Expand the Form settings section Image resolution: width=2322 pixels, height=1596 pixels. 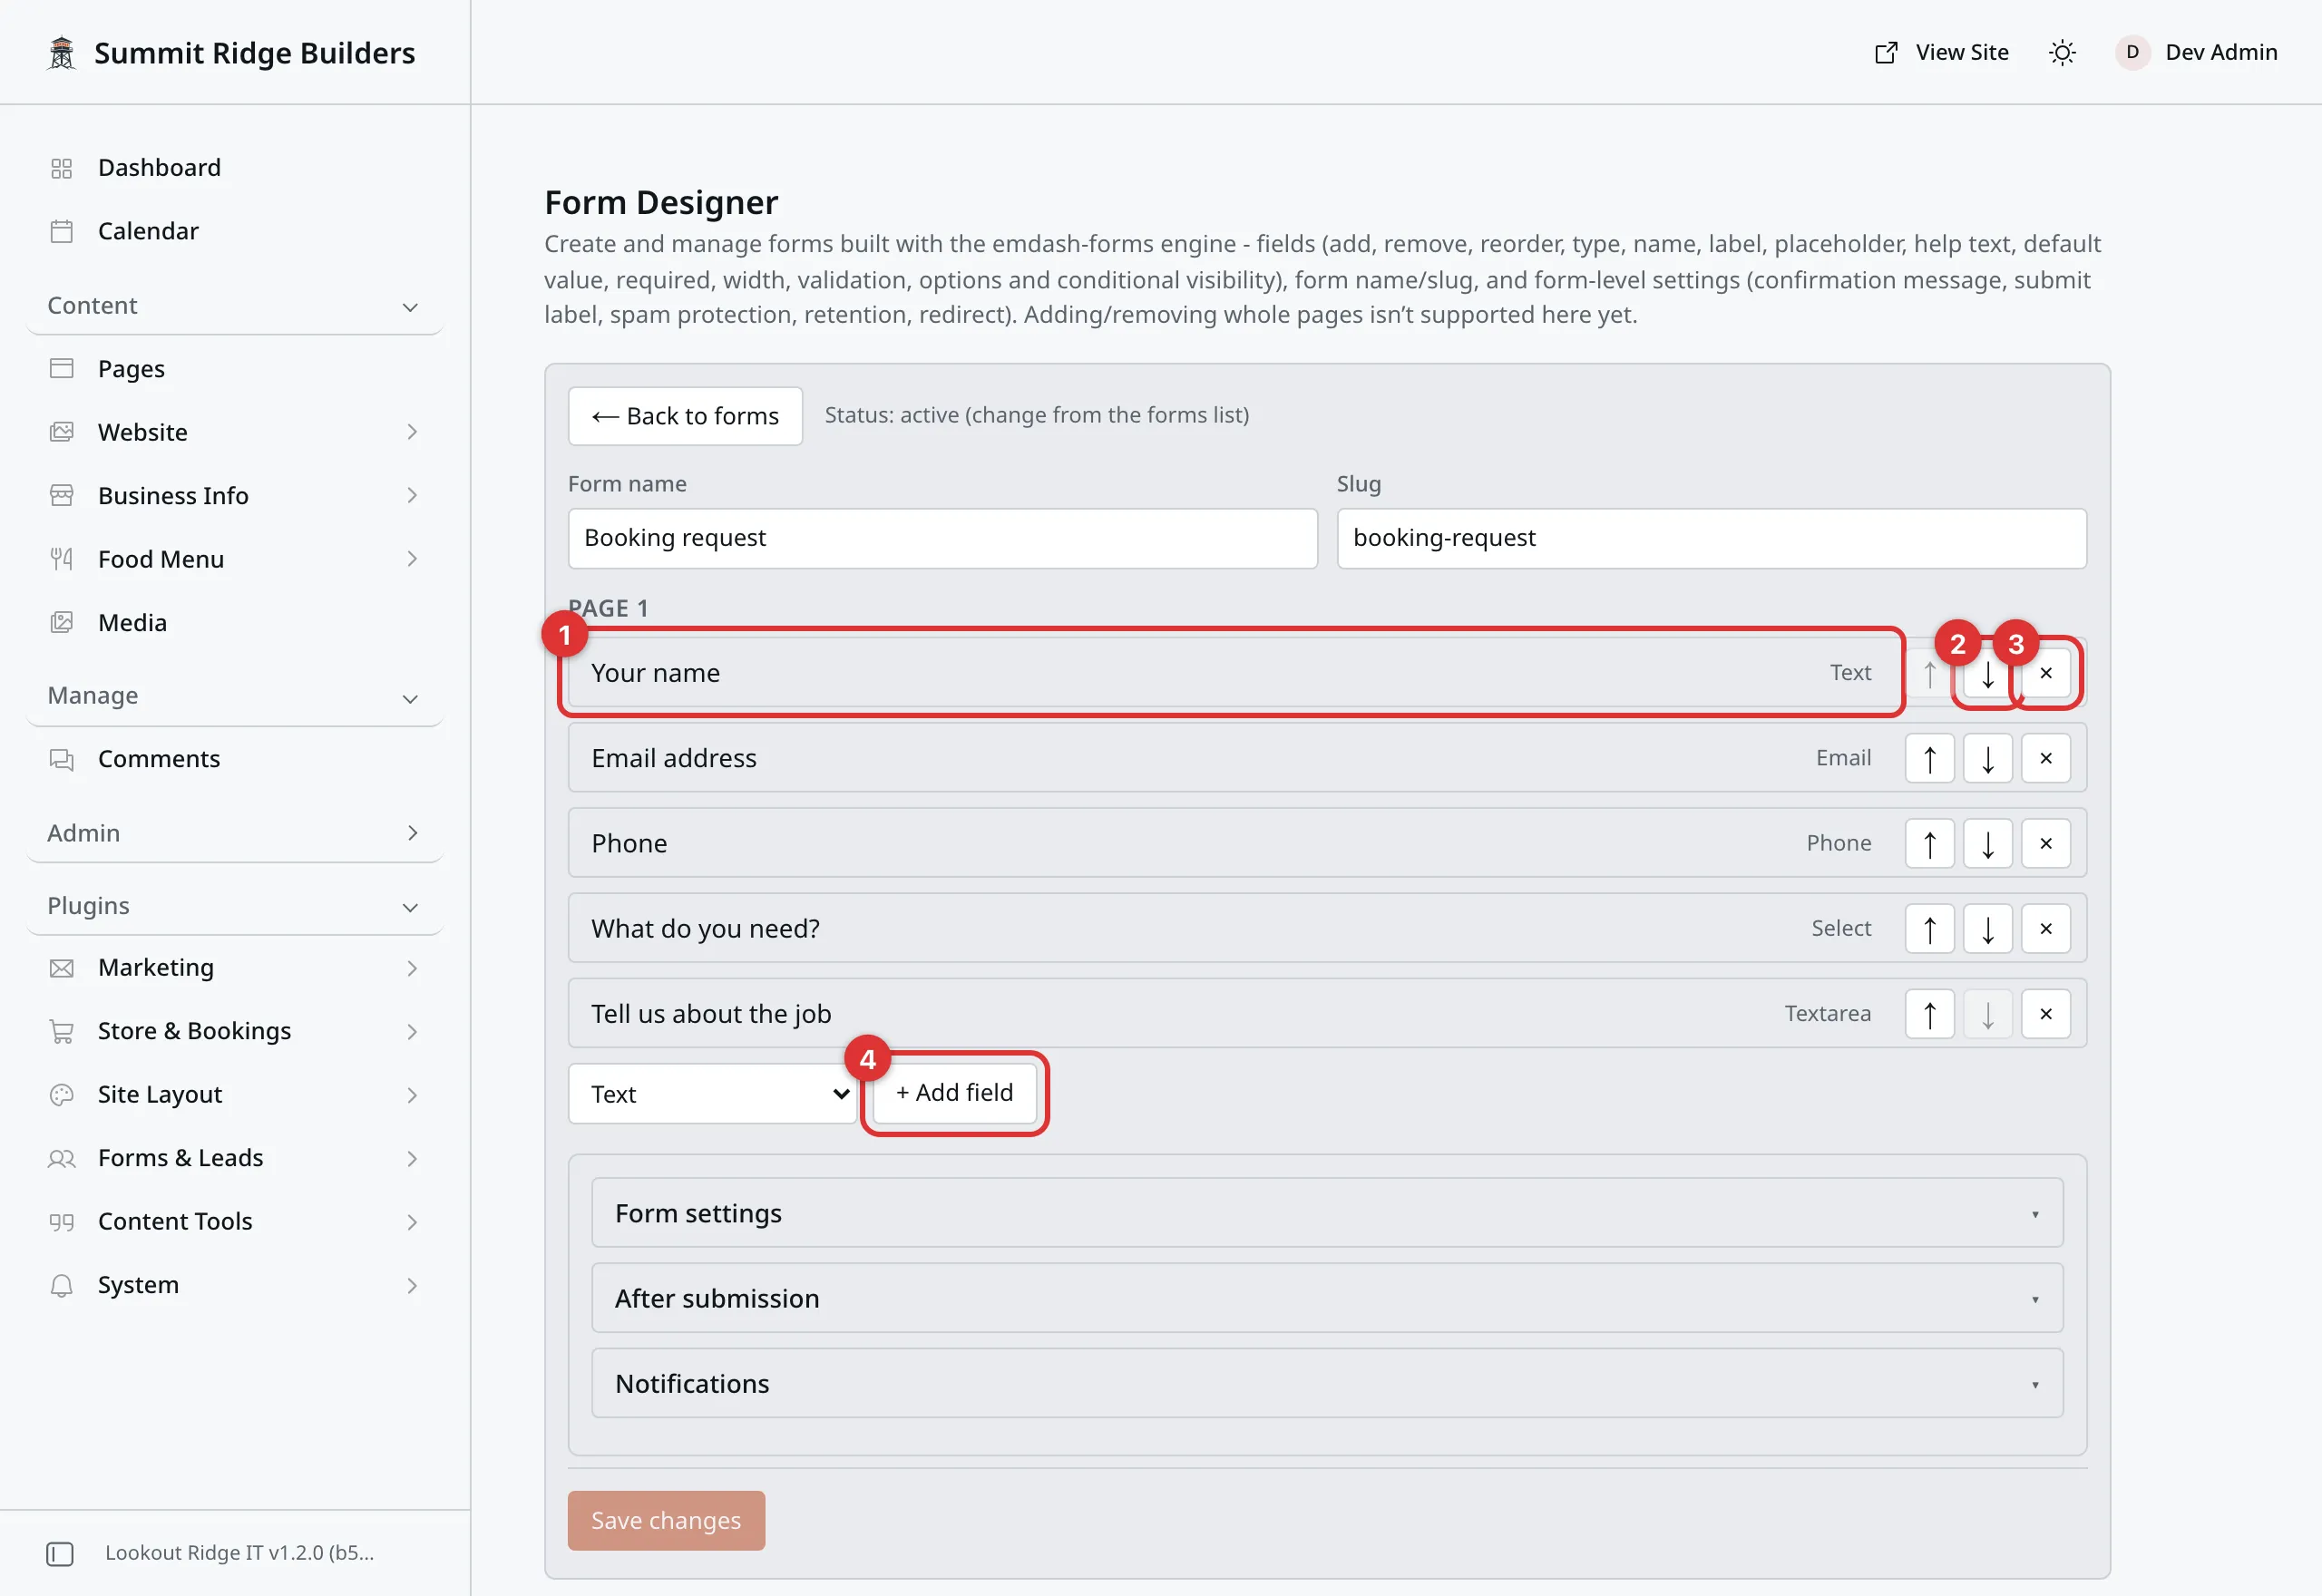(x=1327, y=1213)
